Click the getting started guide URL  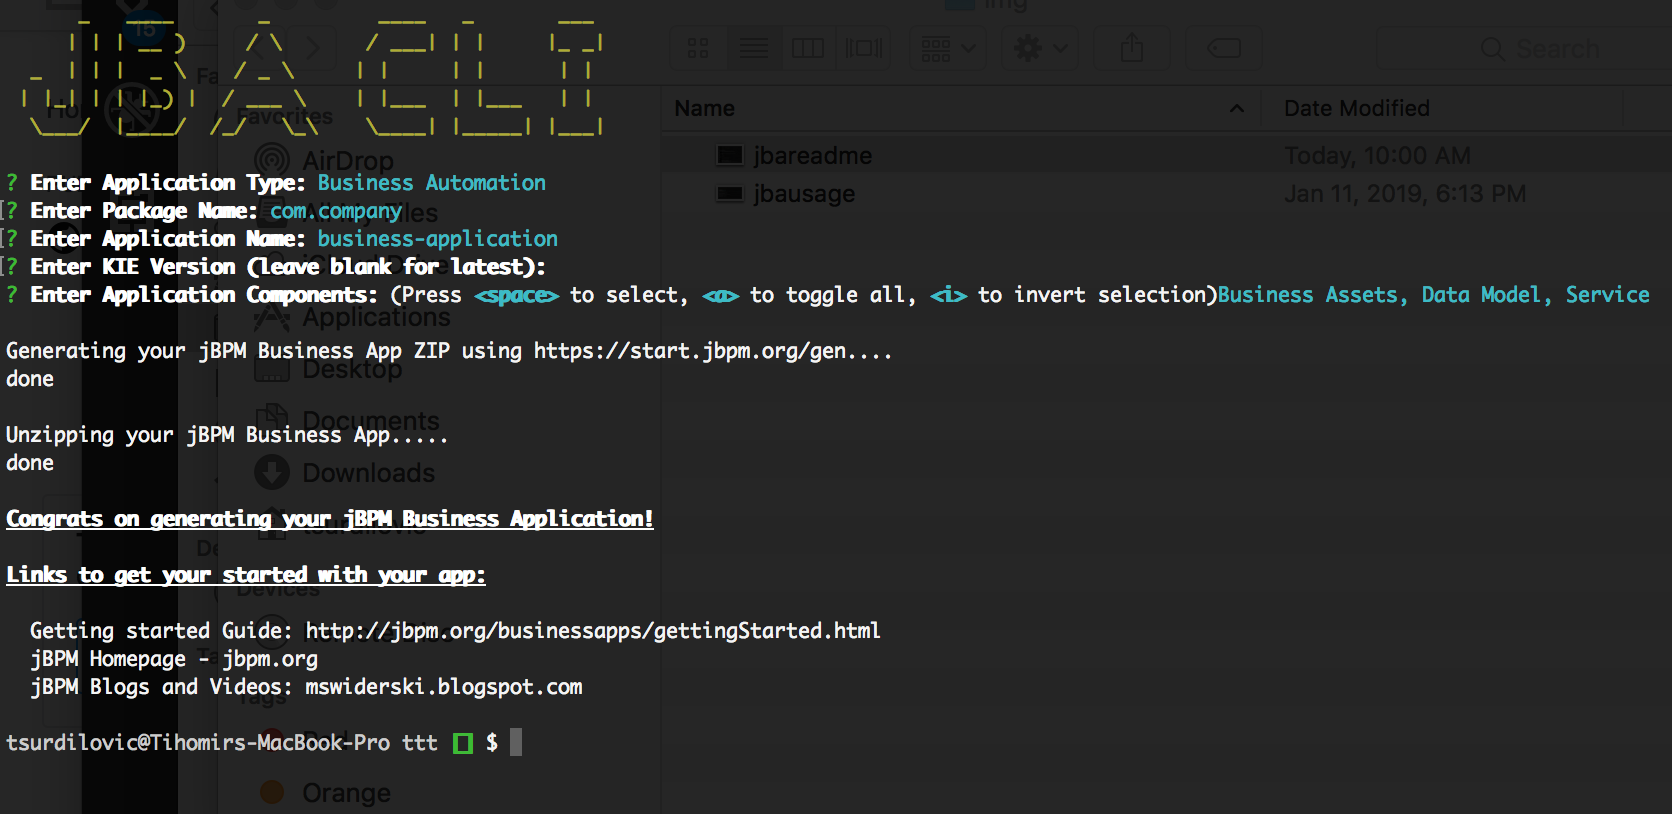pyautogui.click(x=593, y=631)
